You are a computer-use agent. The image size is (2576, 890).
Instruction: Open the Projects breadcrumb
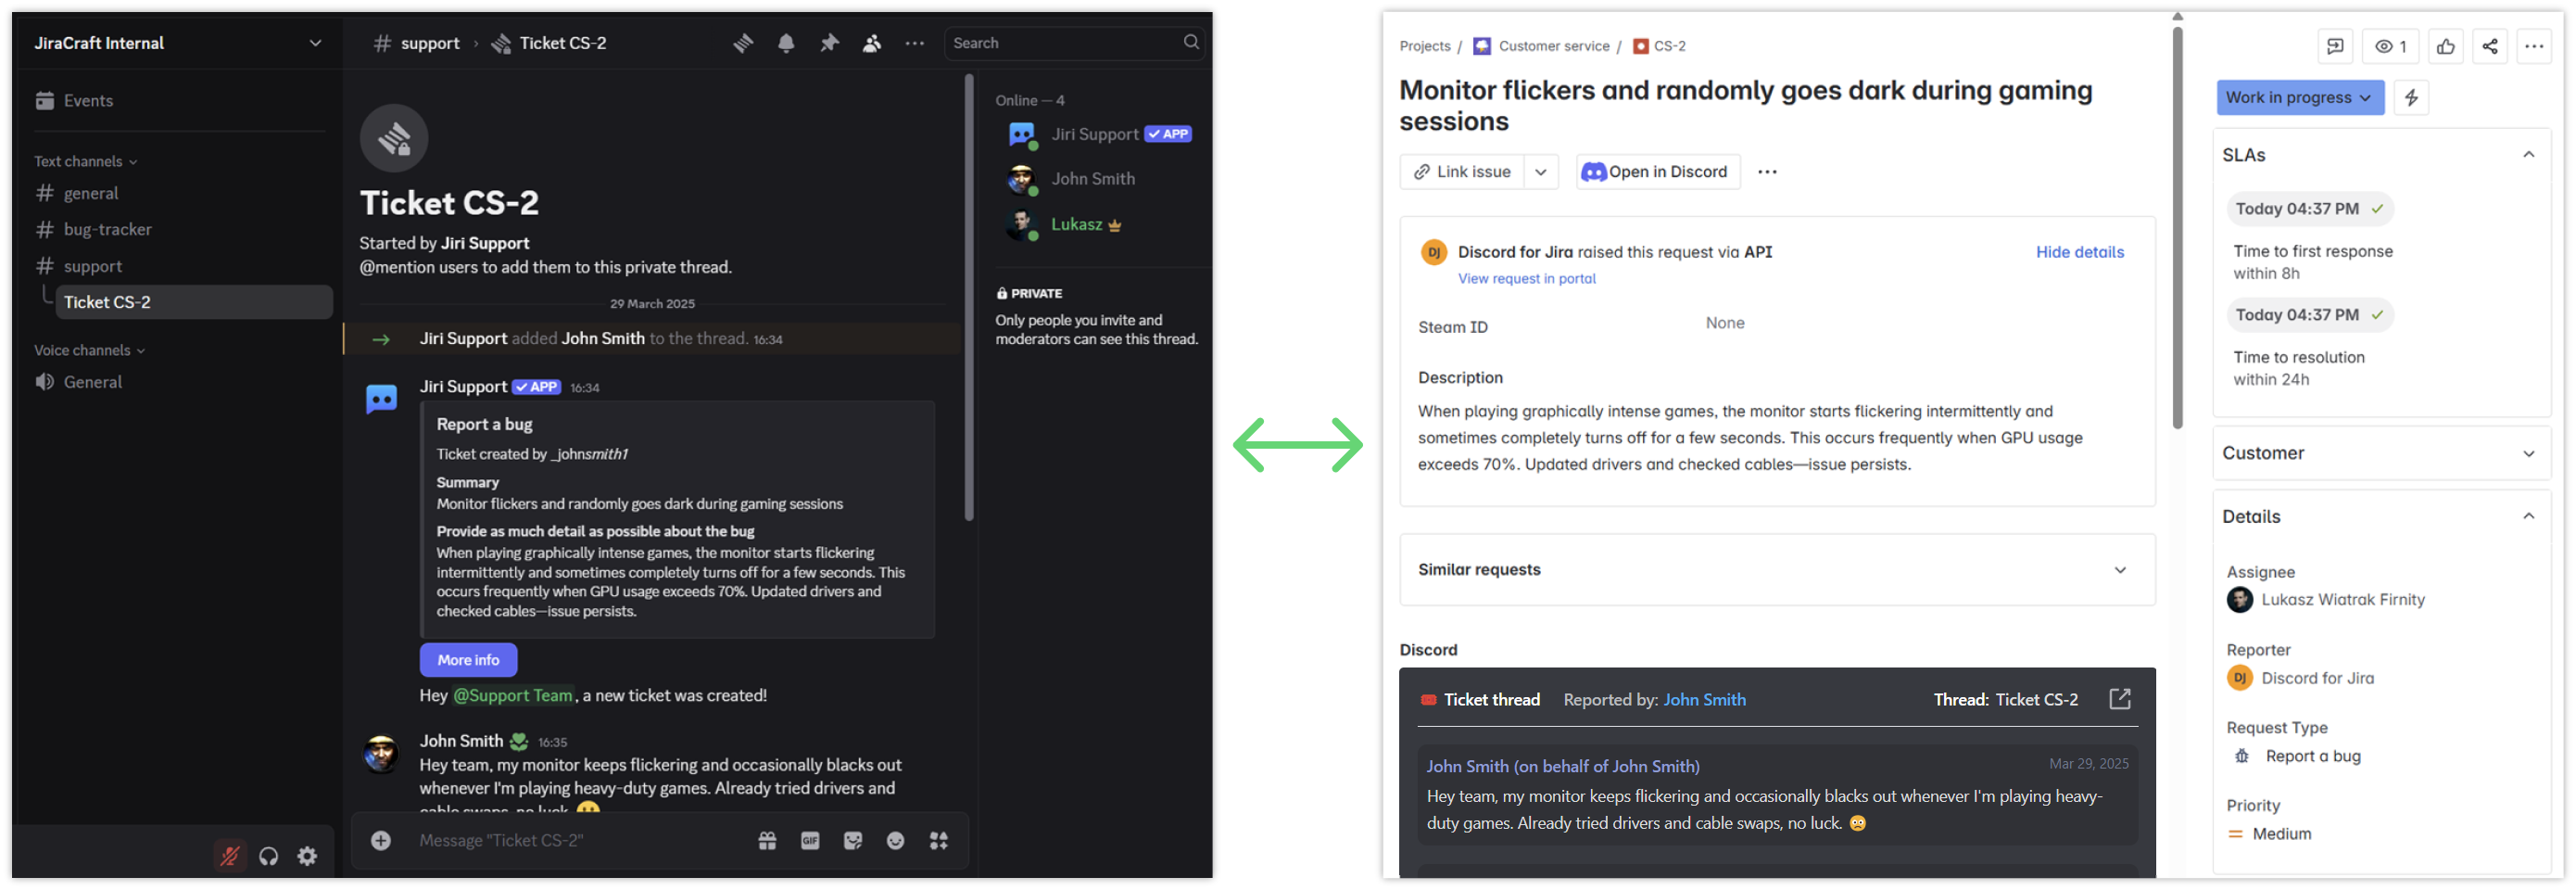[1424, 45]
